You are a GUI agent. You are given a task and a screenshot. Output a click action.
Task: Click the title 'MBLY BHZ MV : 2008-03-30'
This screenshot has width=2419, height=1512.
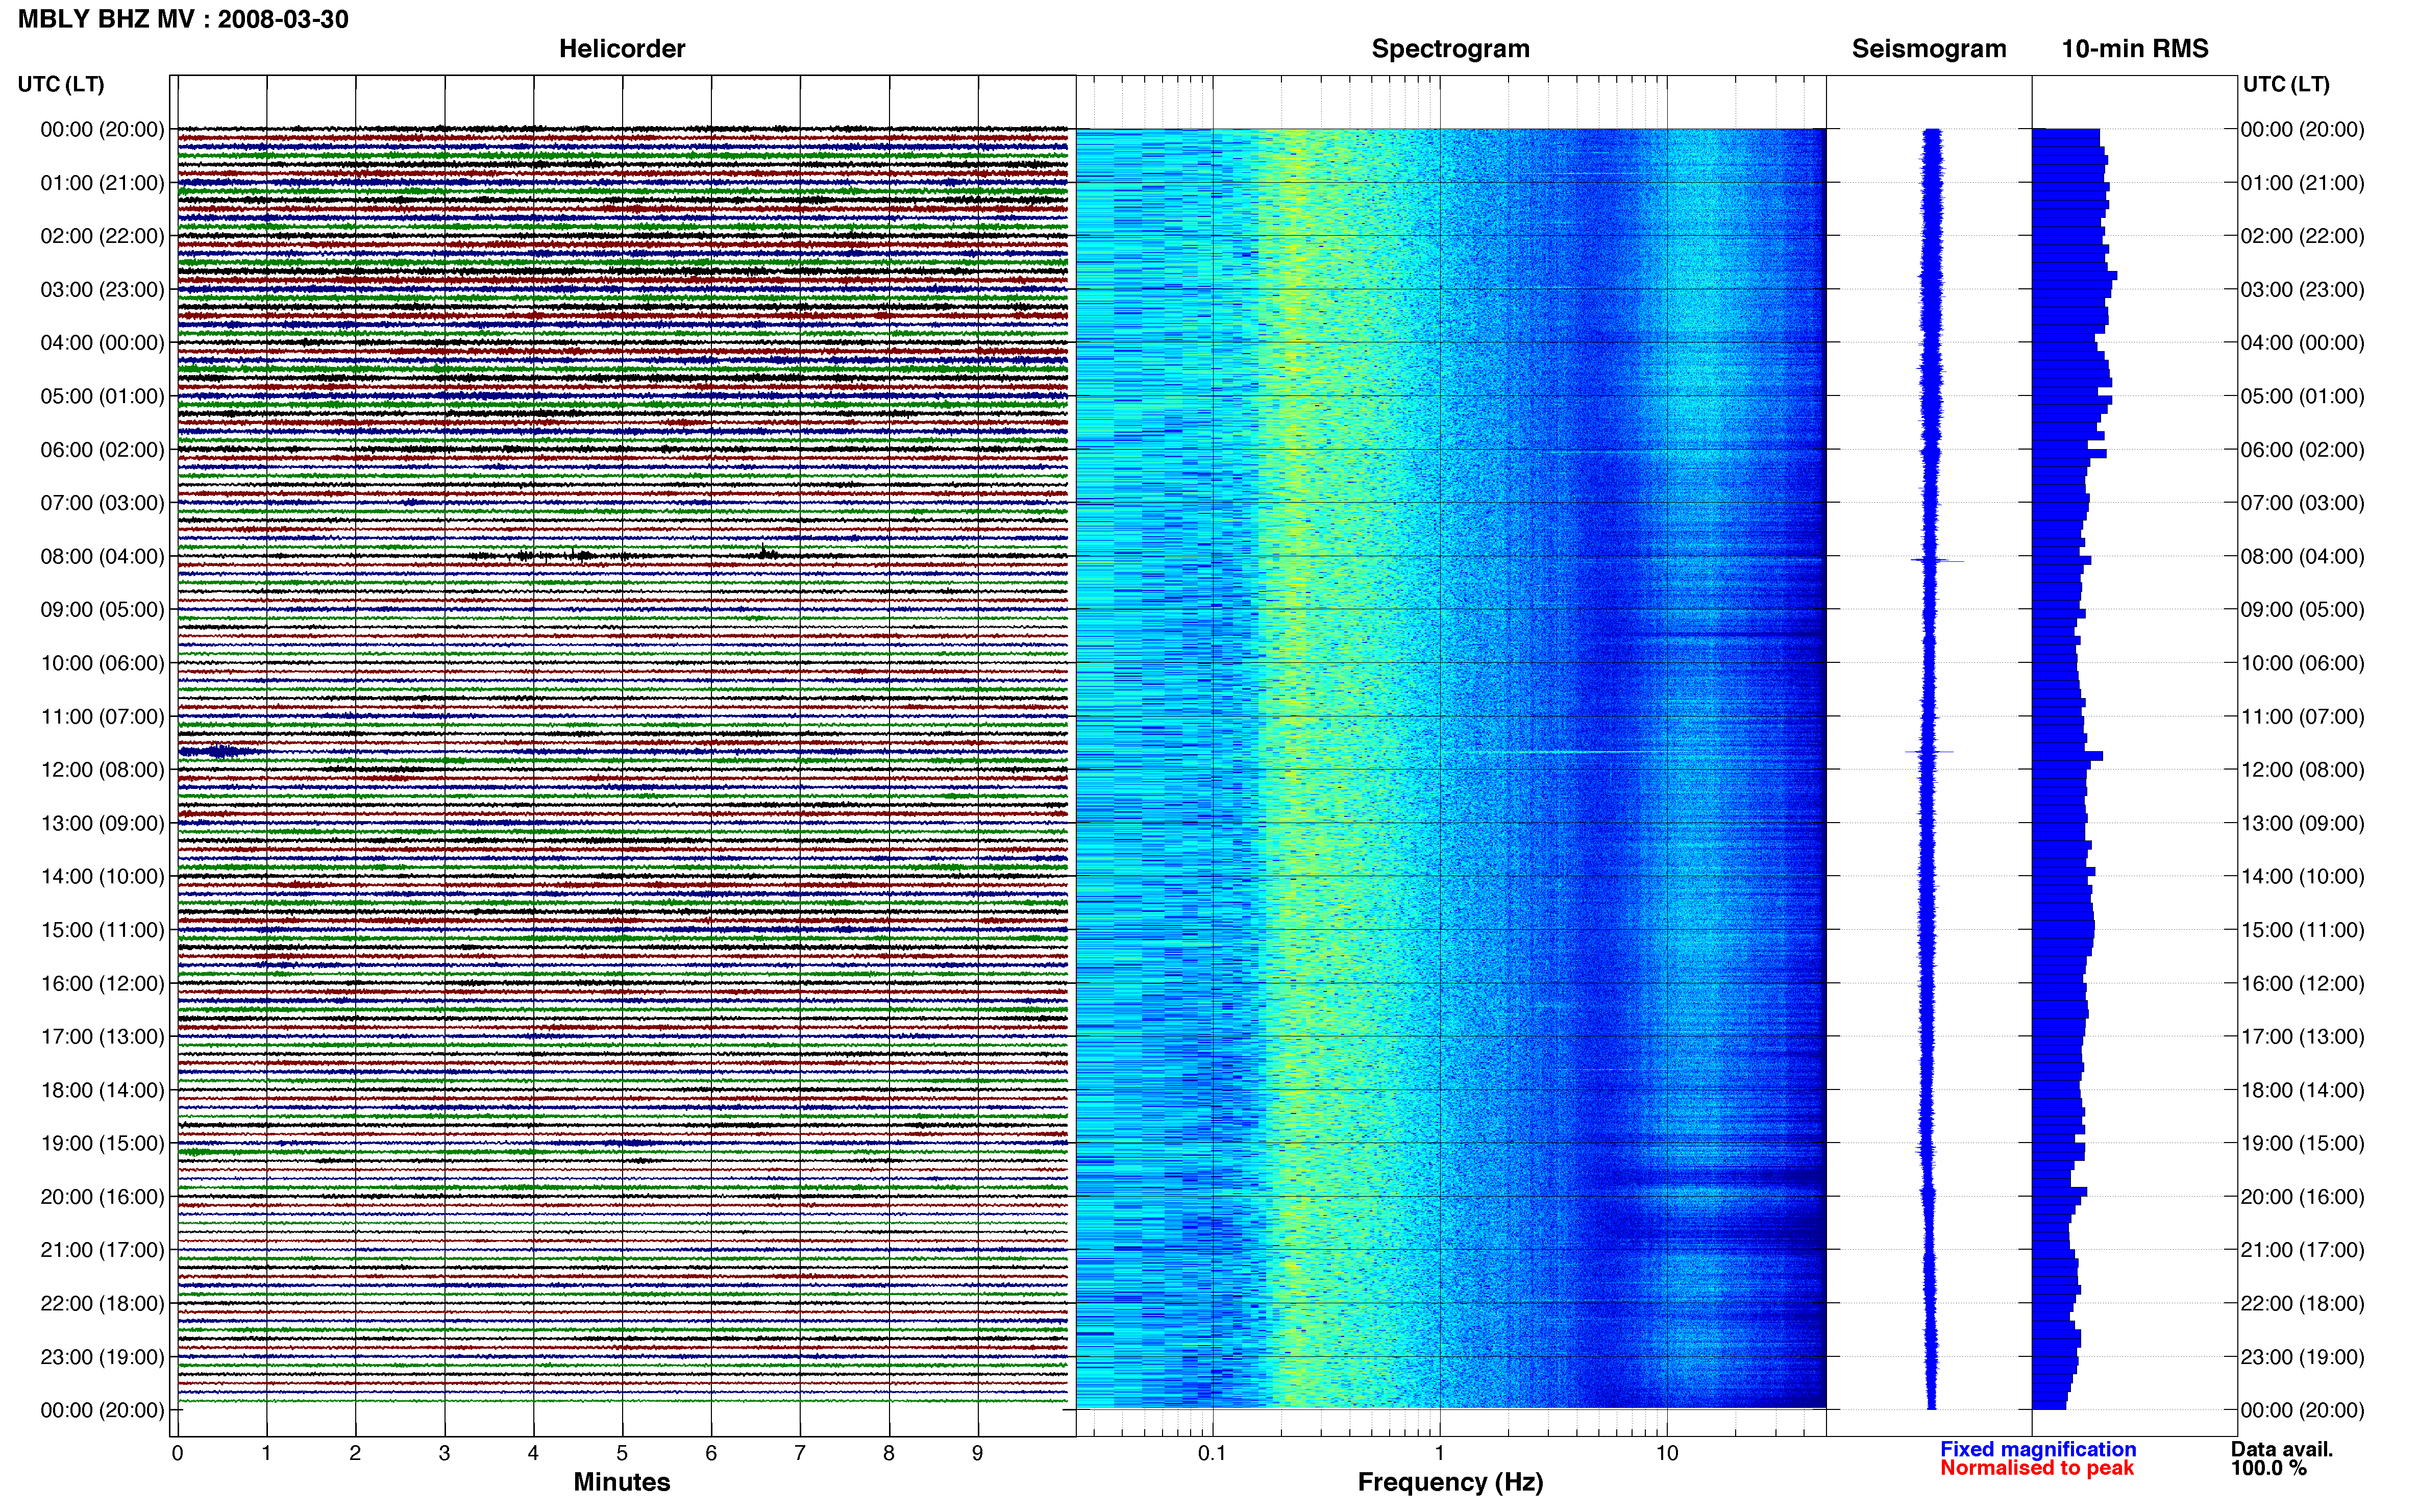184,19
